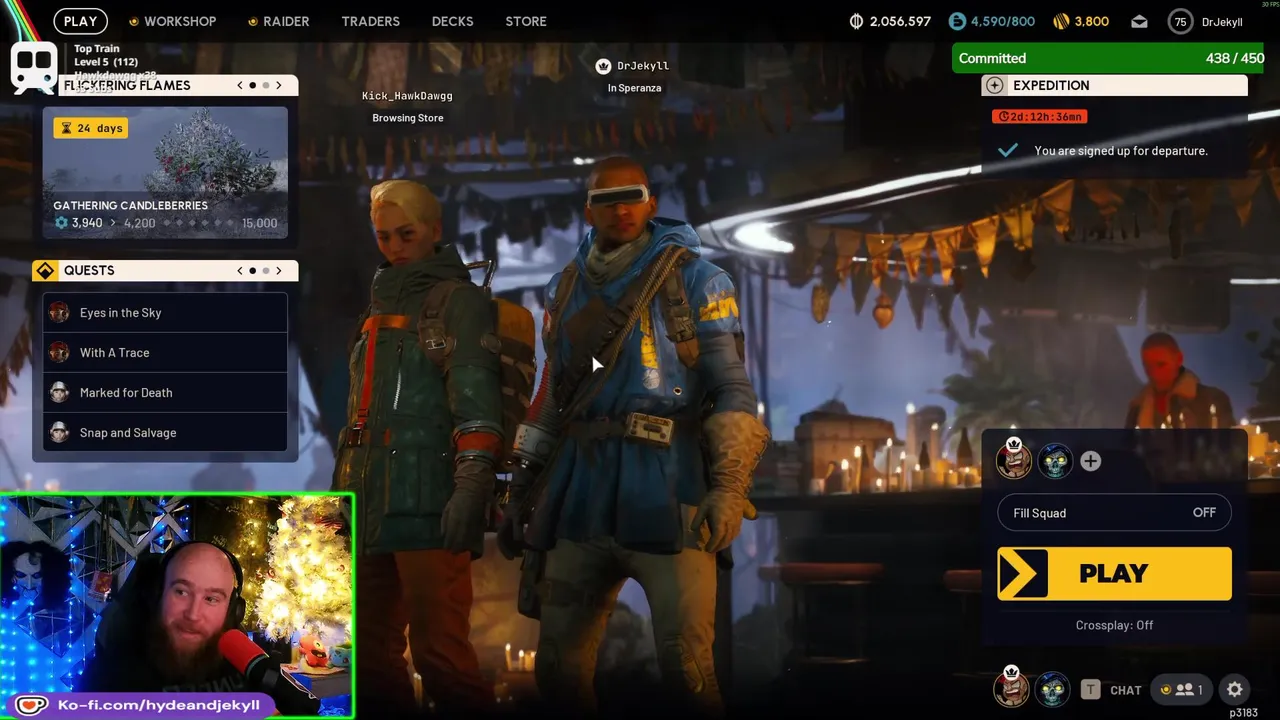The height and width of the screenshot is (720, 1280).
Task: Open the Eyes in the Sky quest
Action: 165,312
